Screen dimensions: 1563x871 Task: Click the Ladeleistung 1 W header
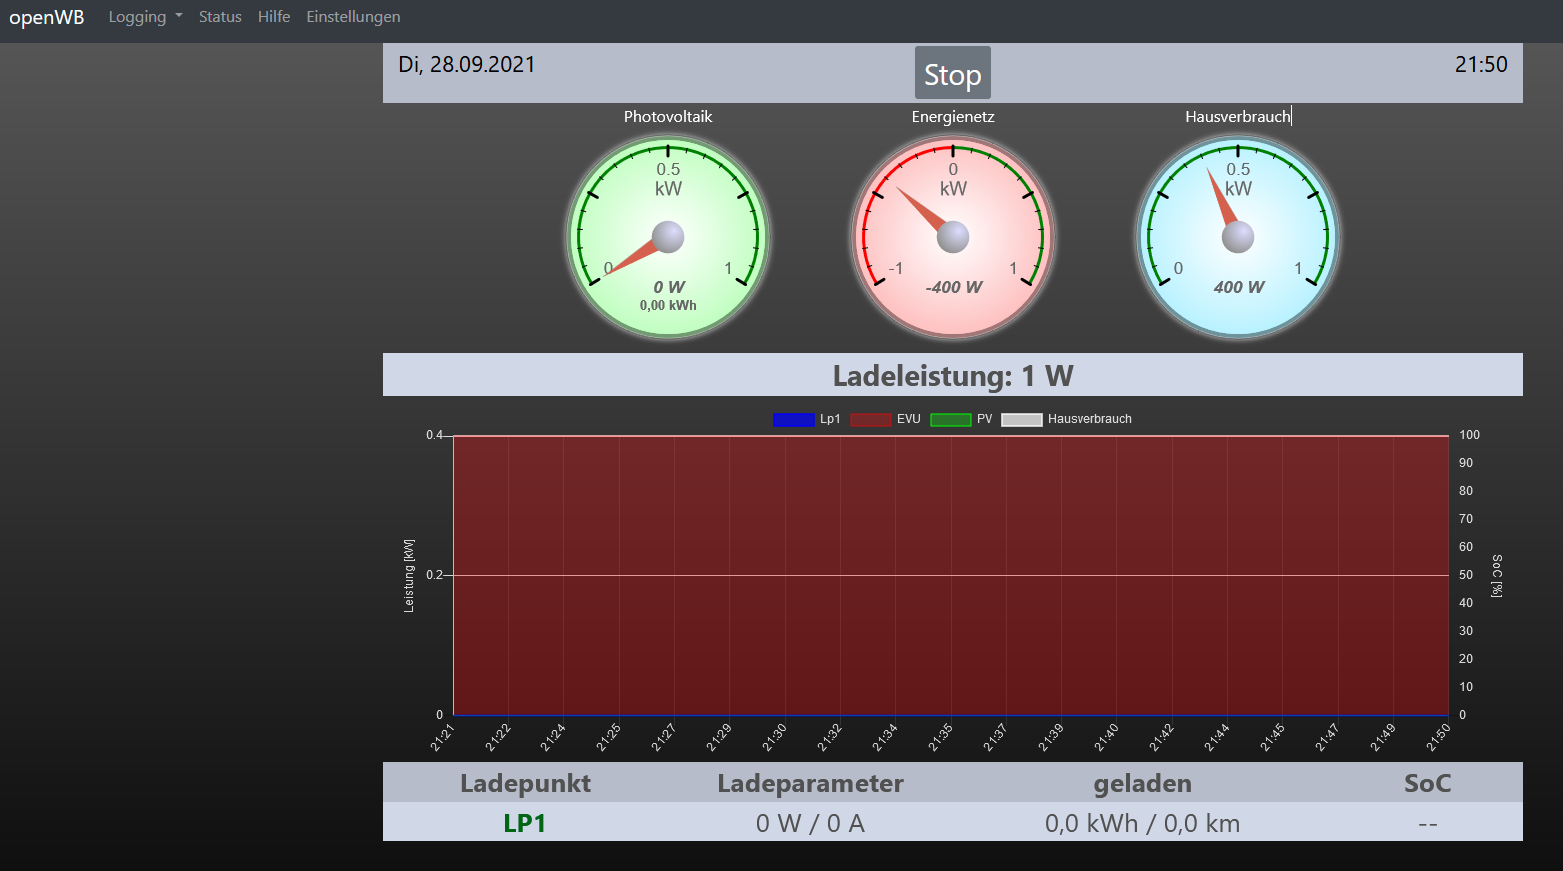[x=952, y=376]
